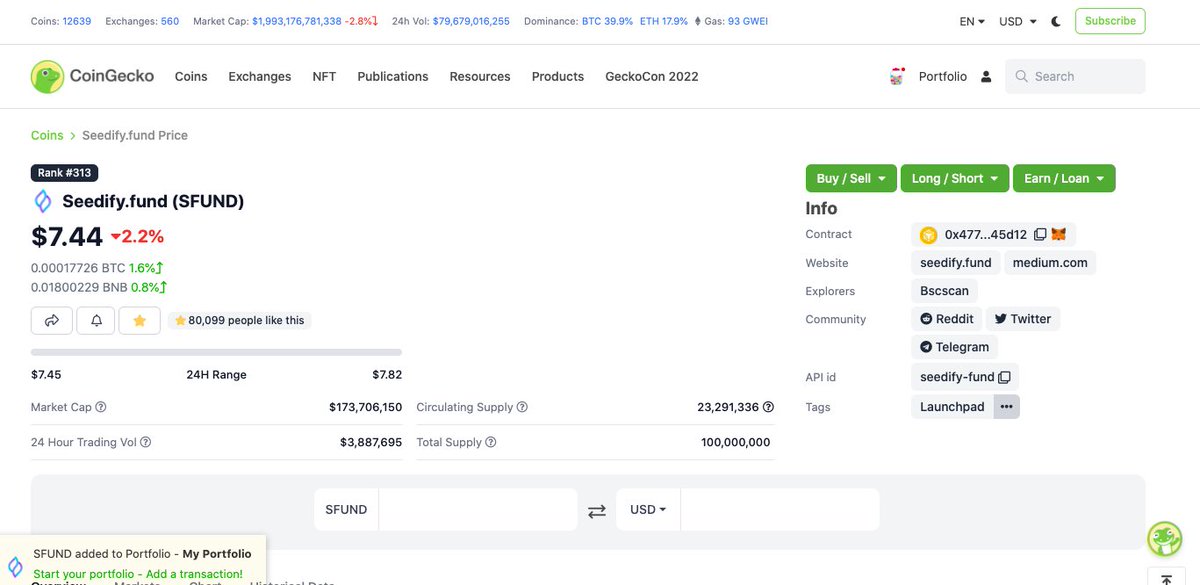Click the price alert bell button
This screenshot has width=1200, height=585.
(96, 320)
